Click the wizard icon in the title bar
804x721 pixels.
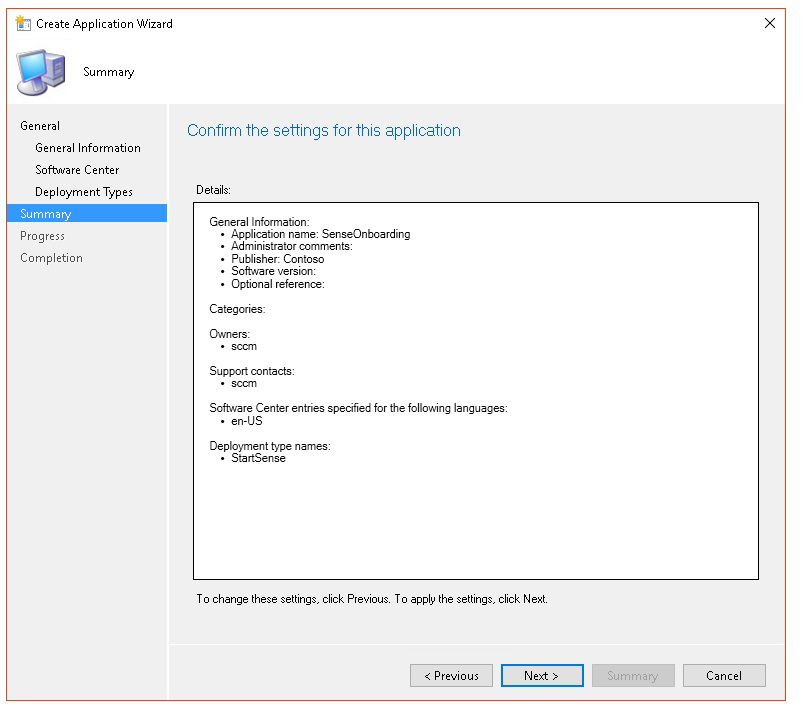tap(23, 23)
